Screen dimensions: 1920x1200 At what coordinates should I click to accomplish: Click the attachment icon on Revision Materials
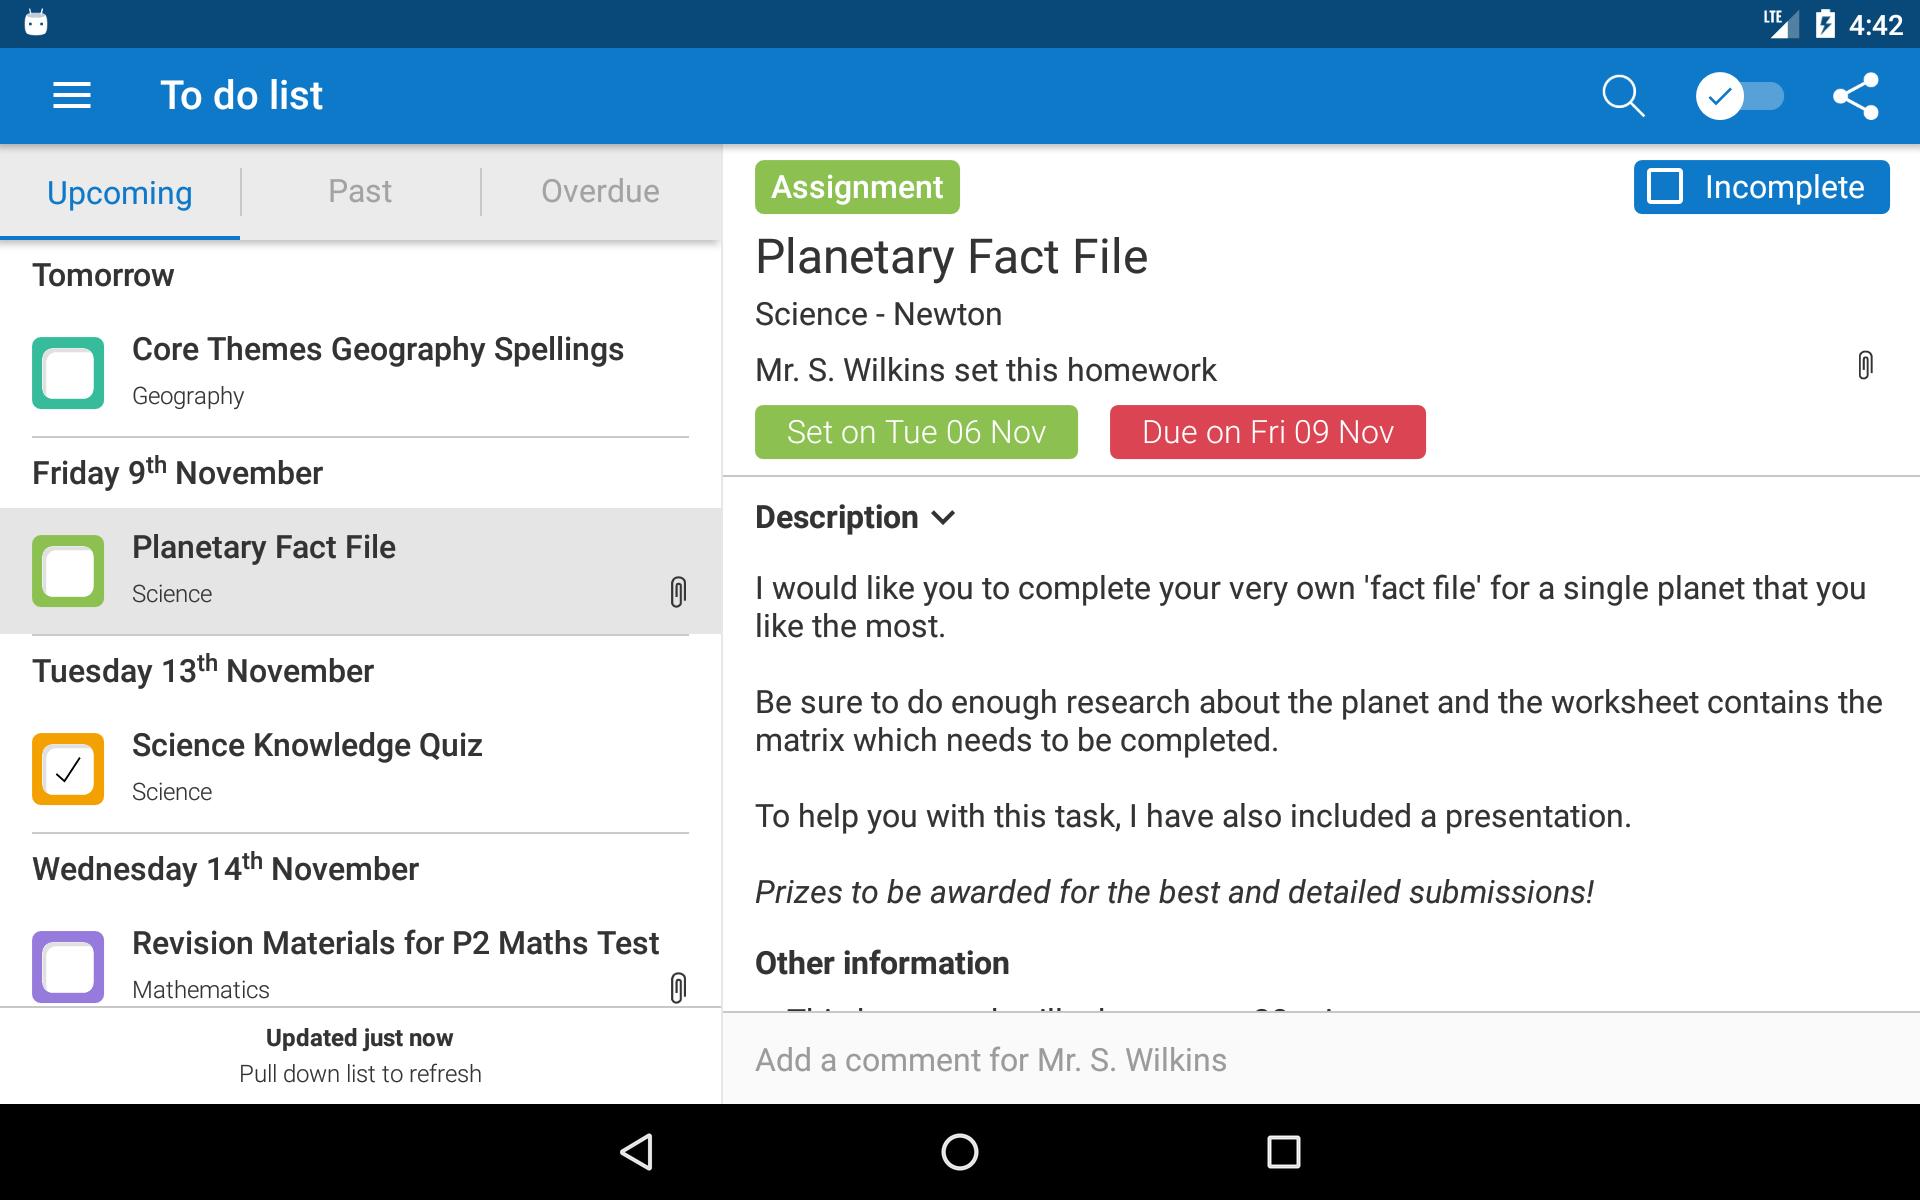[676, 987]
